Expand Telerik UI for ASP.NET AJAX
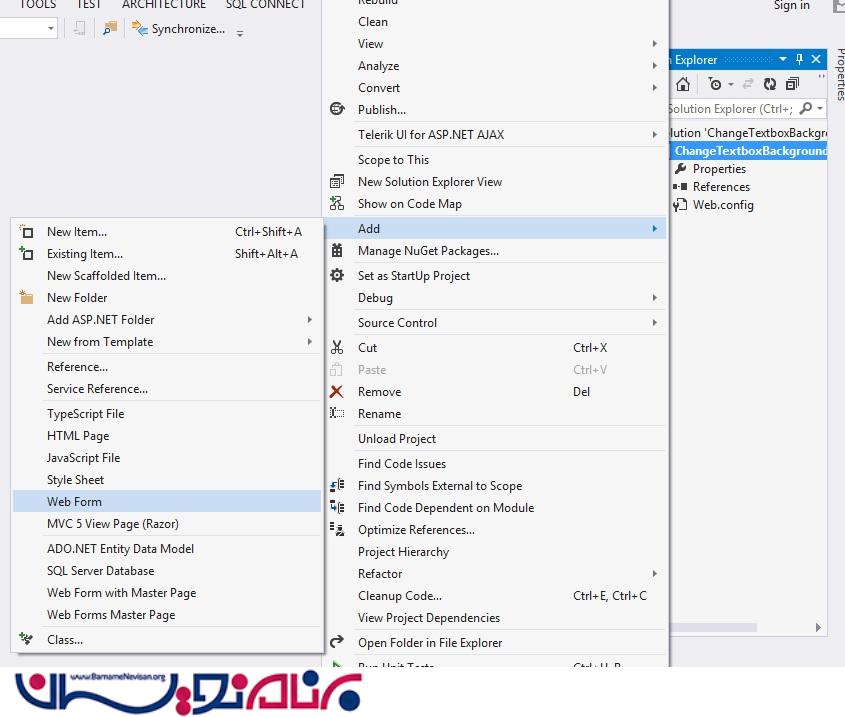This screenshot has width=845, height=717. tap(496, 135)
